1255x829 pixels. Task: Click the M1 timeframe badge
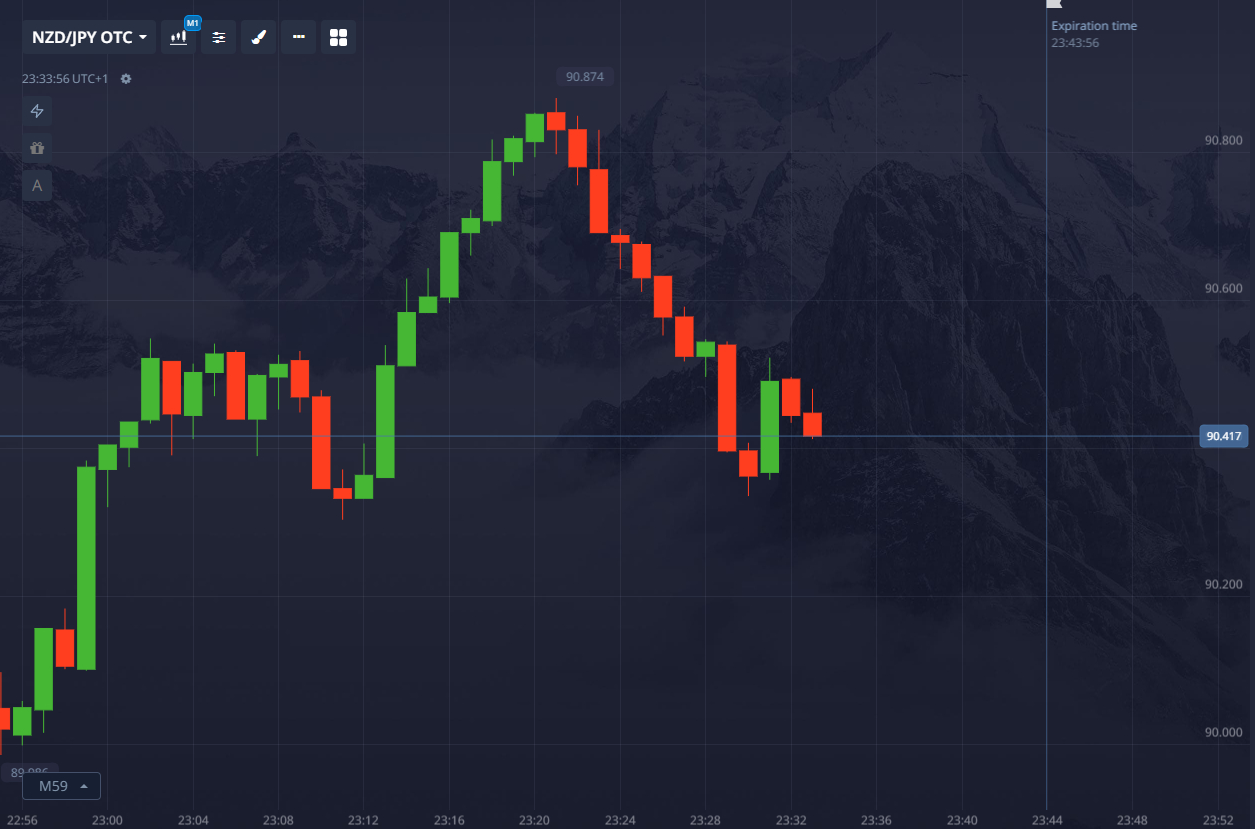[x=193, y=23]
